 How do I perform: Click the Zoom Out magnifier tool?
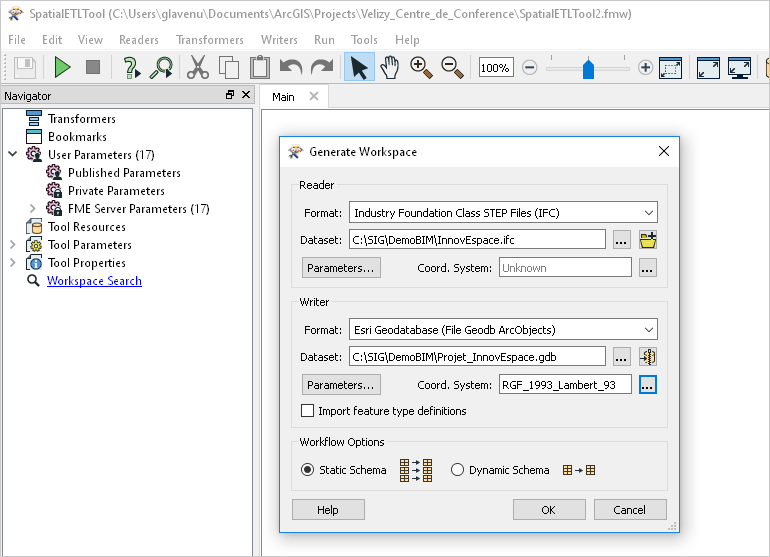pyautogui.click(x=452, y=67)
